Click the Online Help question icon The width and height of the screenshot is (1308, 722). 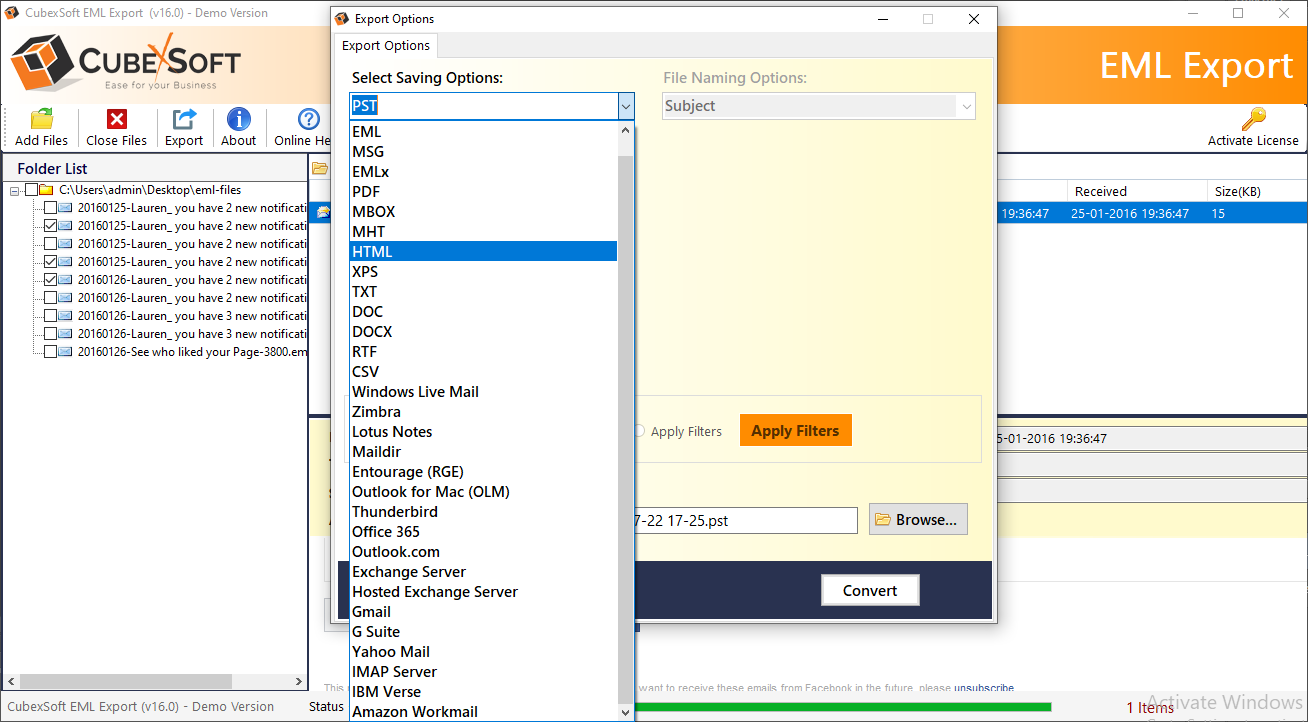pyautogui.click(x=309, y=120)
